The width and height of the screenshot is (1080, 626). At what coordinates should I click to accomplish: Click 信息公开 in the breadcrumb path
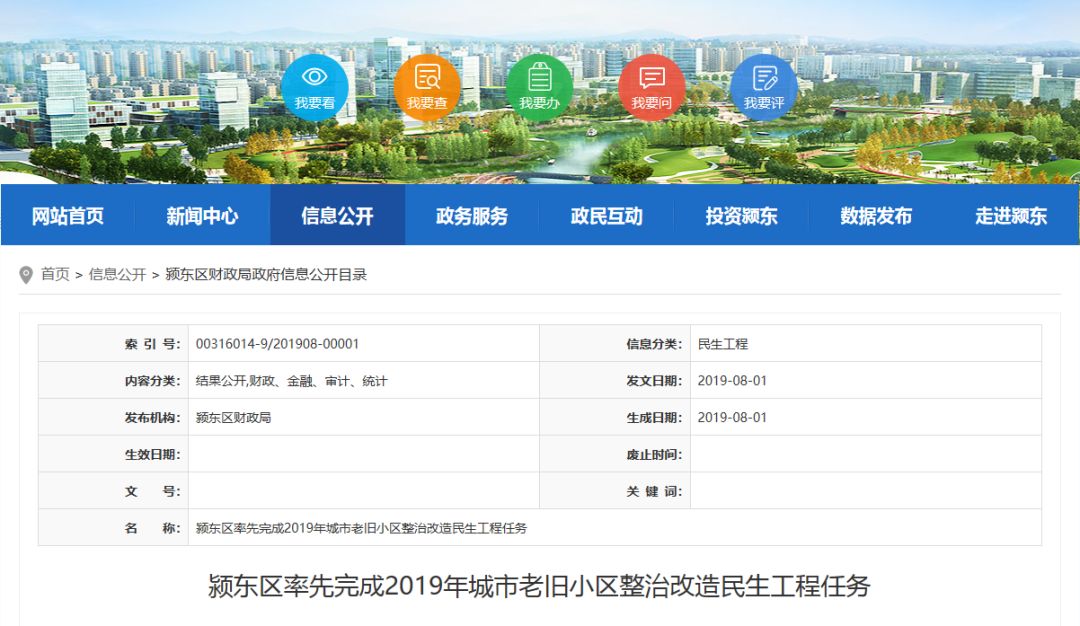coord(117,274)
